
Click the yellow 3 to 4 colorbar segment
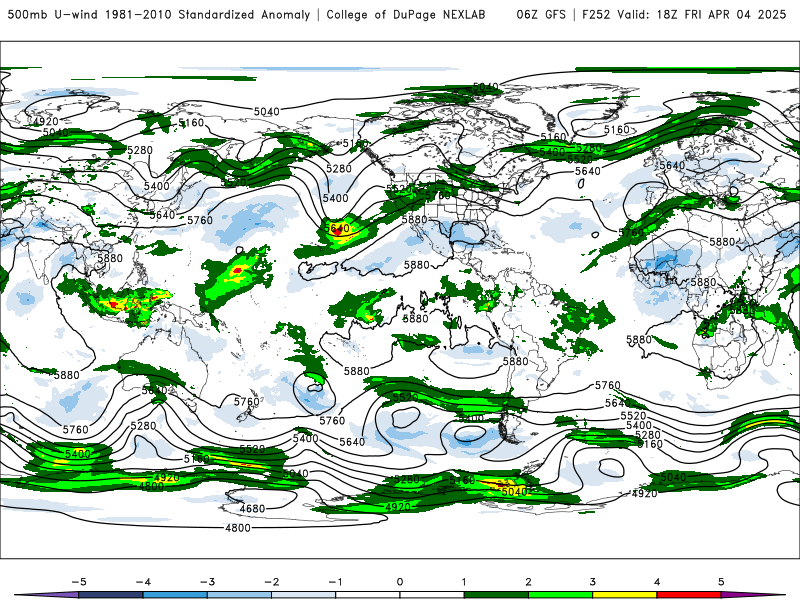(625, 595)
